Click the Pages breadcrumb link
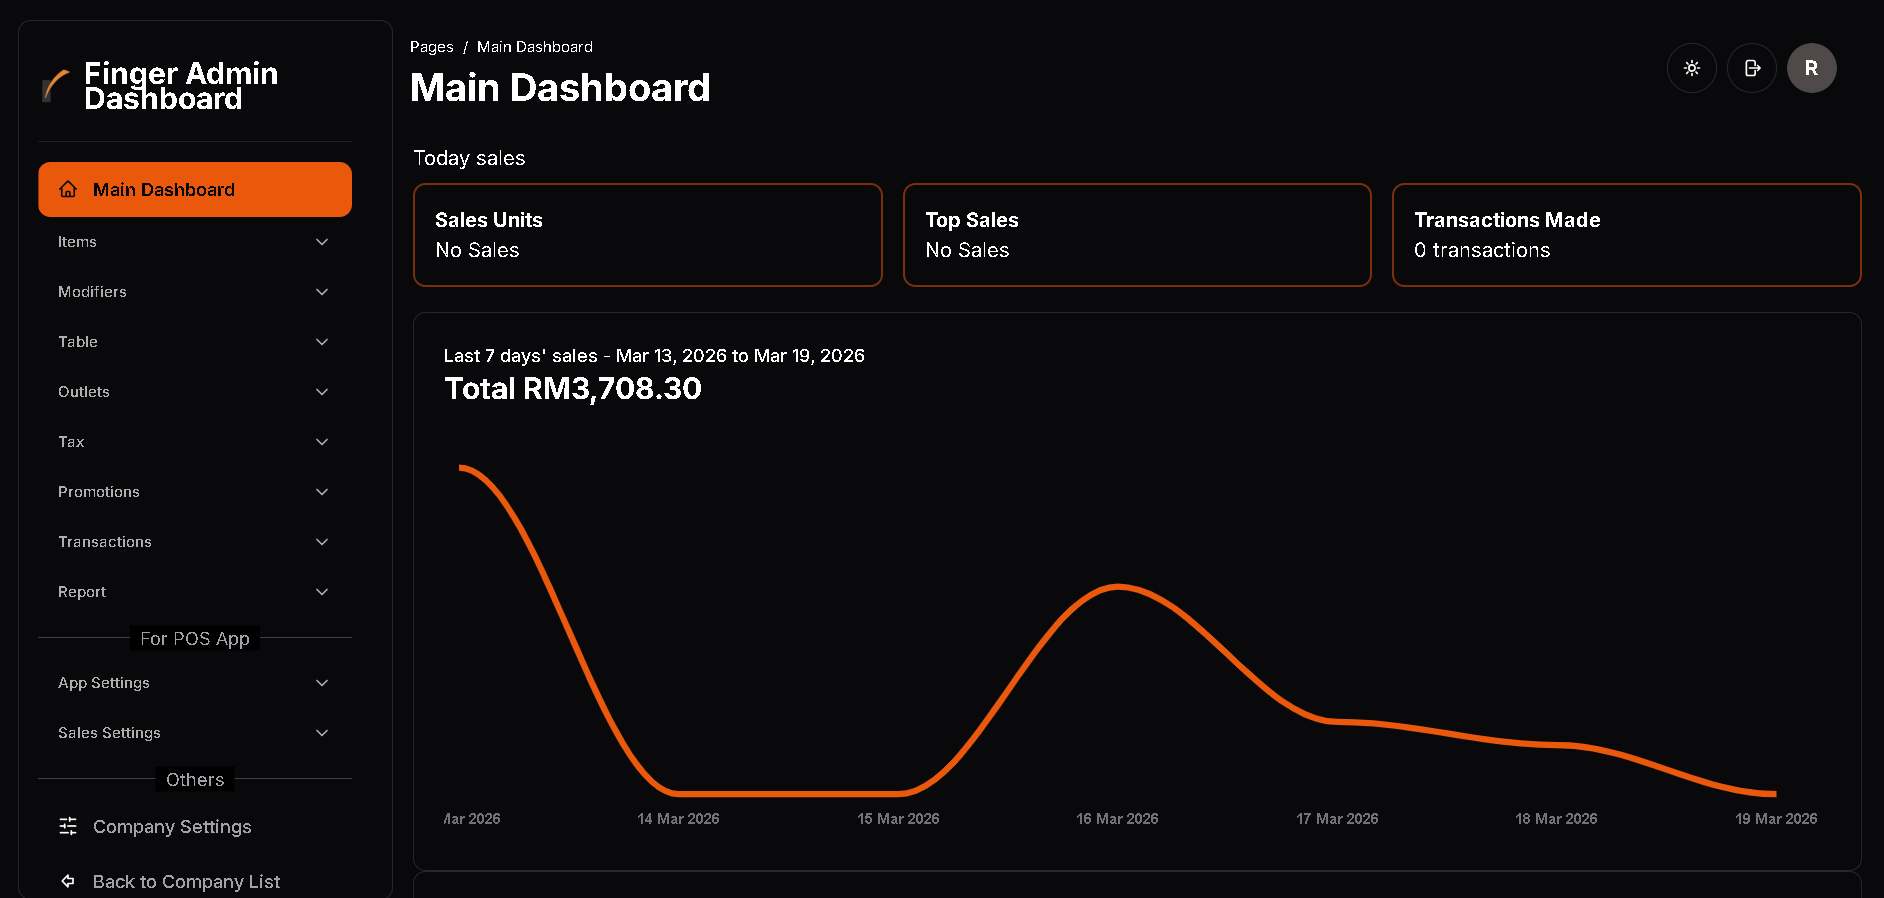The height and width of the screenshot is (898, 1884). click(431, 47)
